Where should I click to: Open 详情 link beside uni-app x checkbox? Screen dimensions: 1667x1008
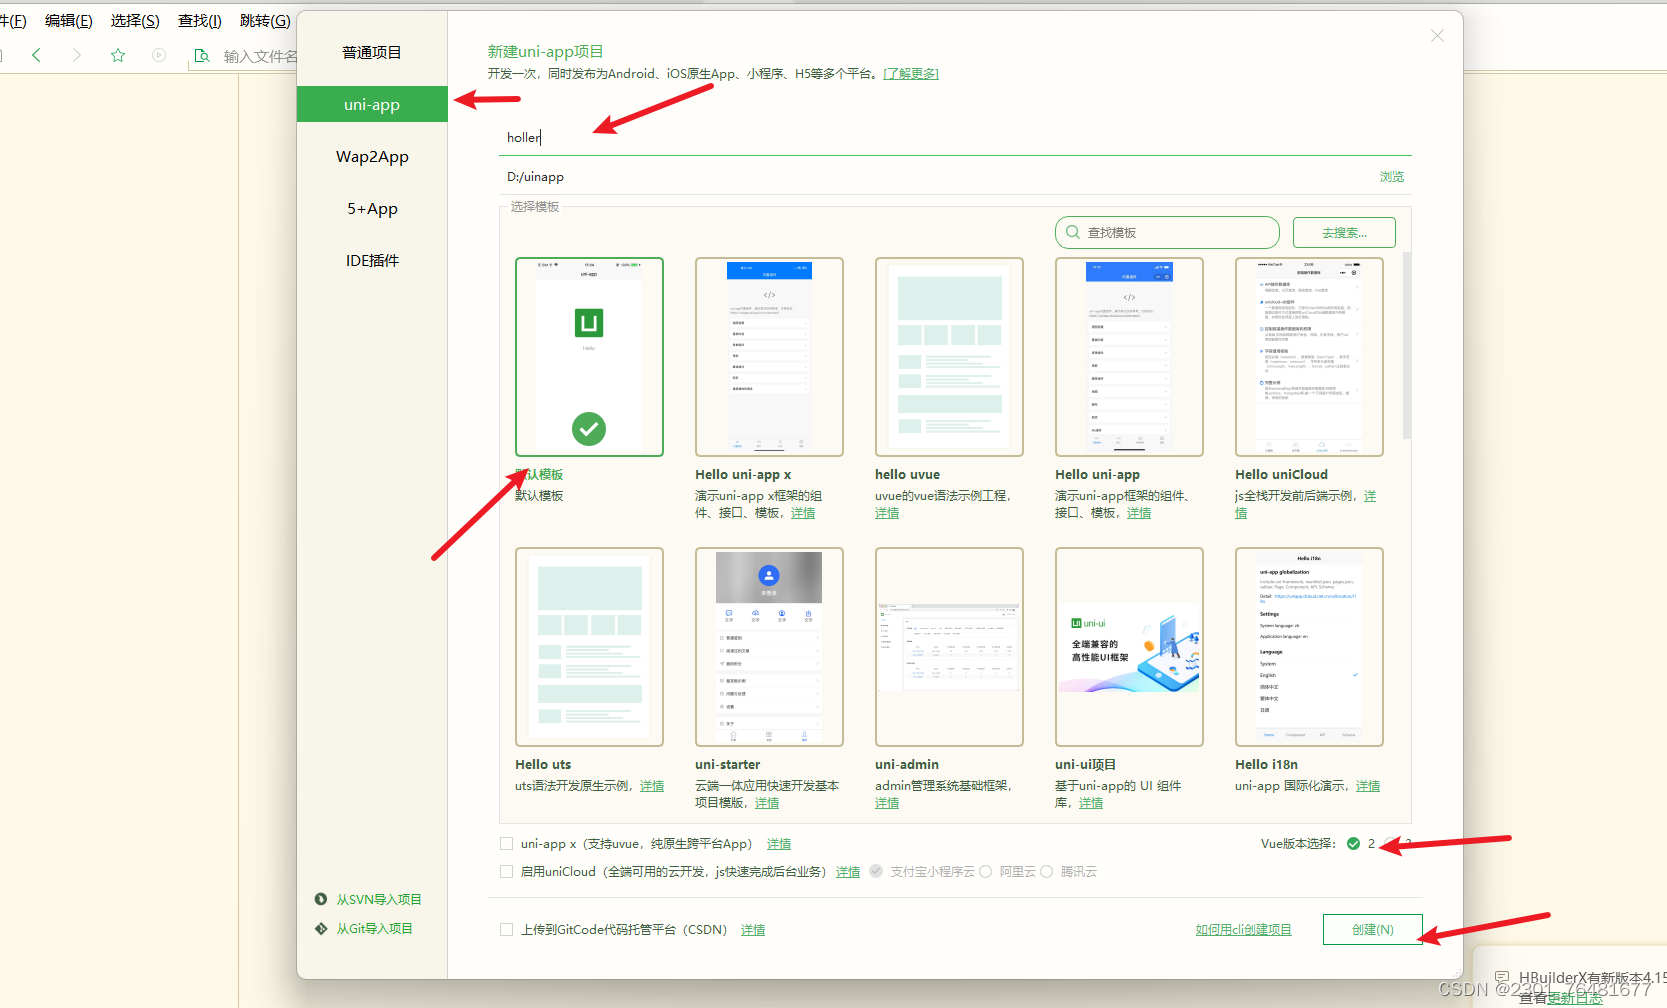click(779, 844)
